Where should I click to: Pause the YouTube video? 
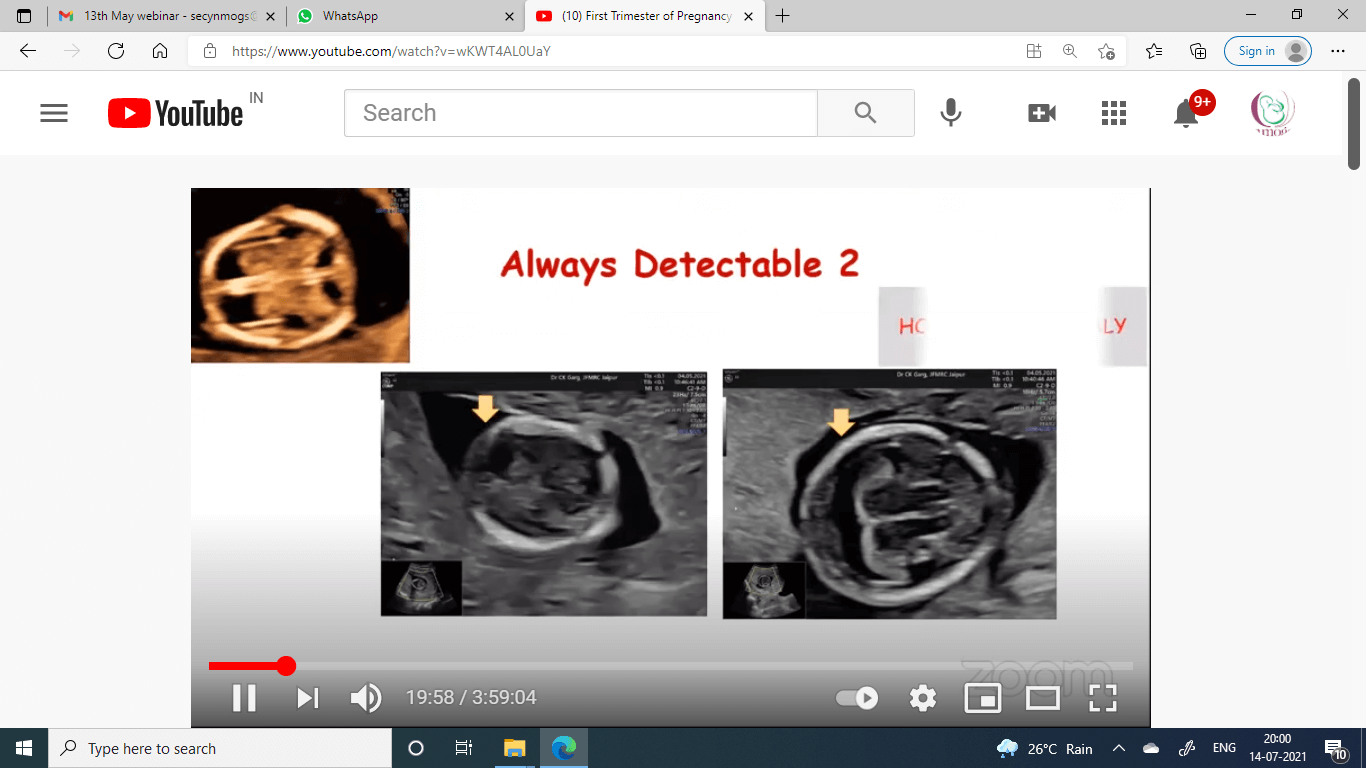[x=244, y=697]
